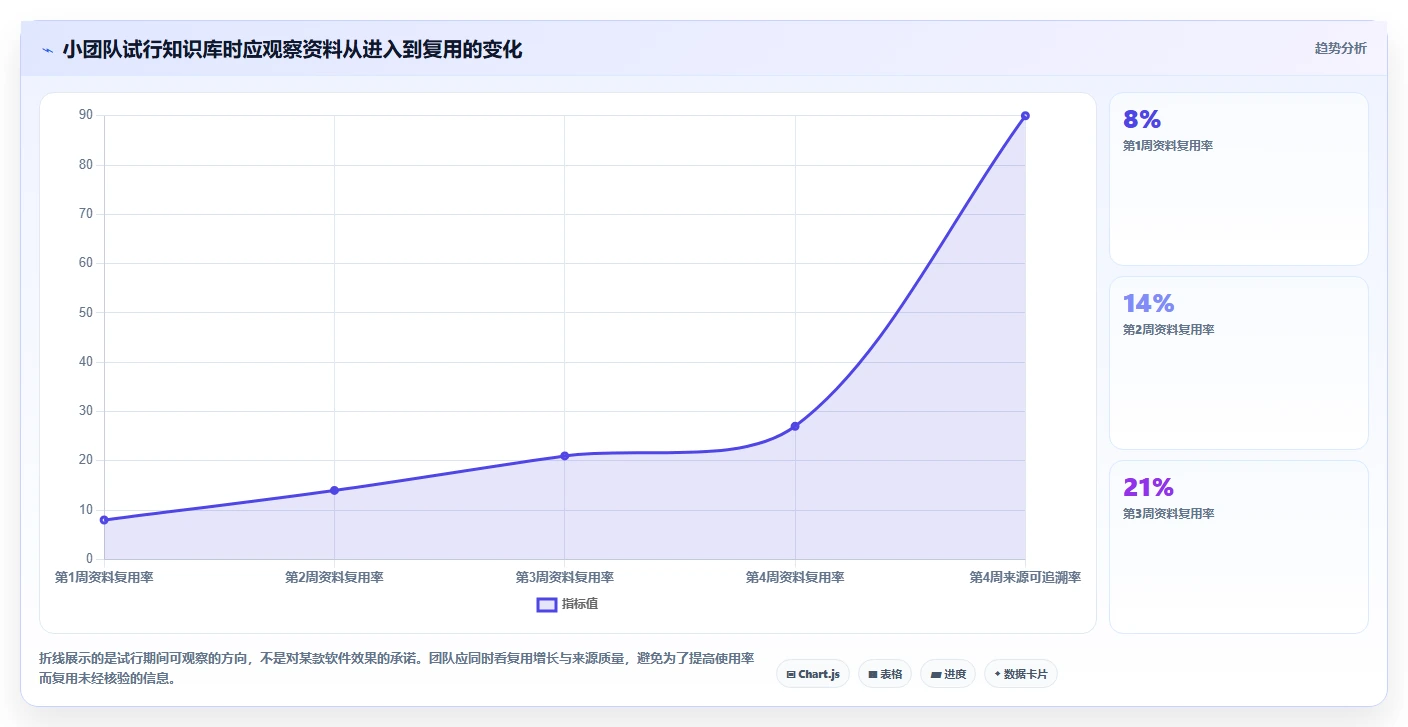Select the 进度 tag chip
The height and width of the screenshot is (727, 1408).
click(x=948, y=674)
